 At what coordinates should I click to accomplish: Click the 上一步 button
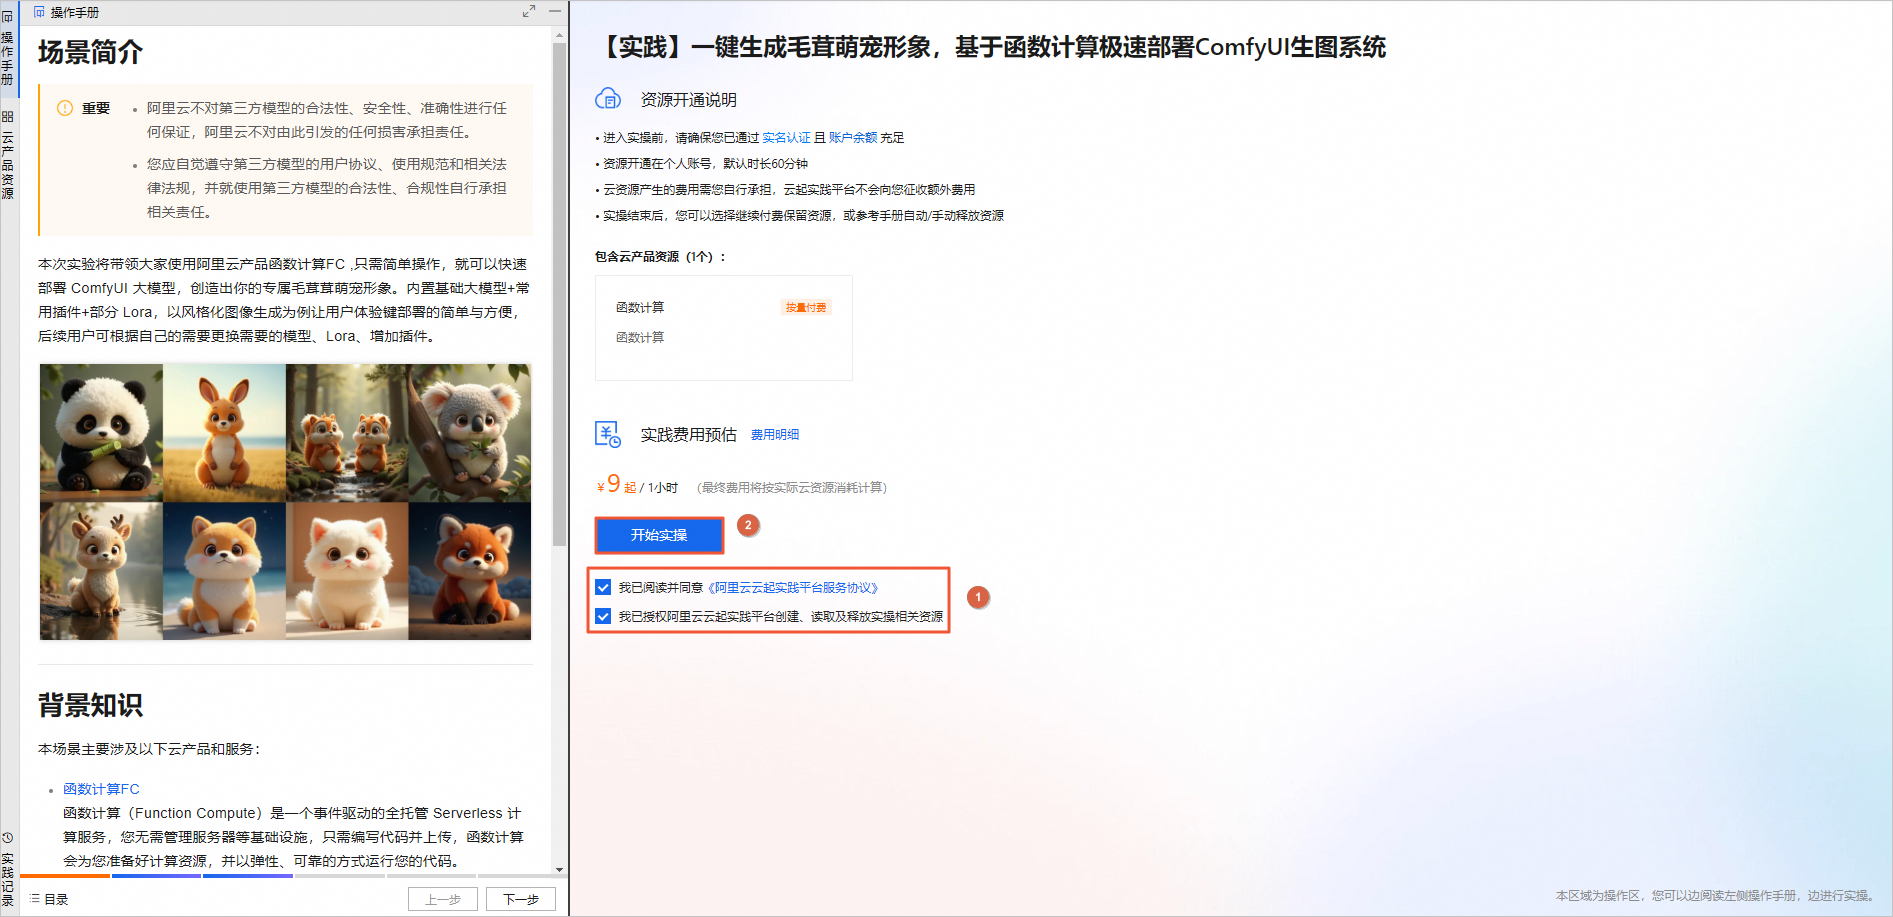pyautogui.click(x=443, y=899)
